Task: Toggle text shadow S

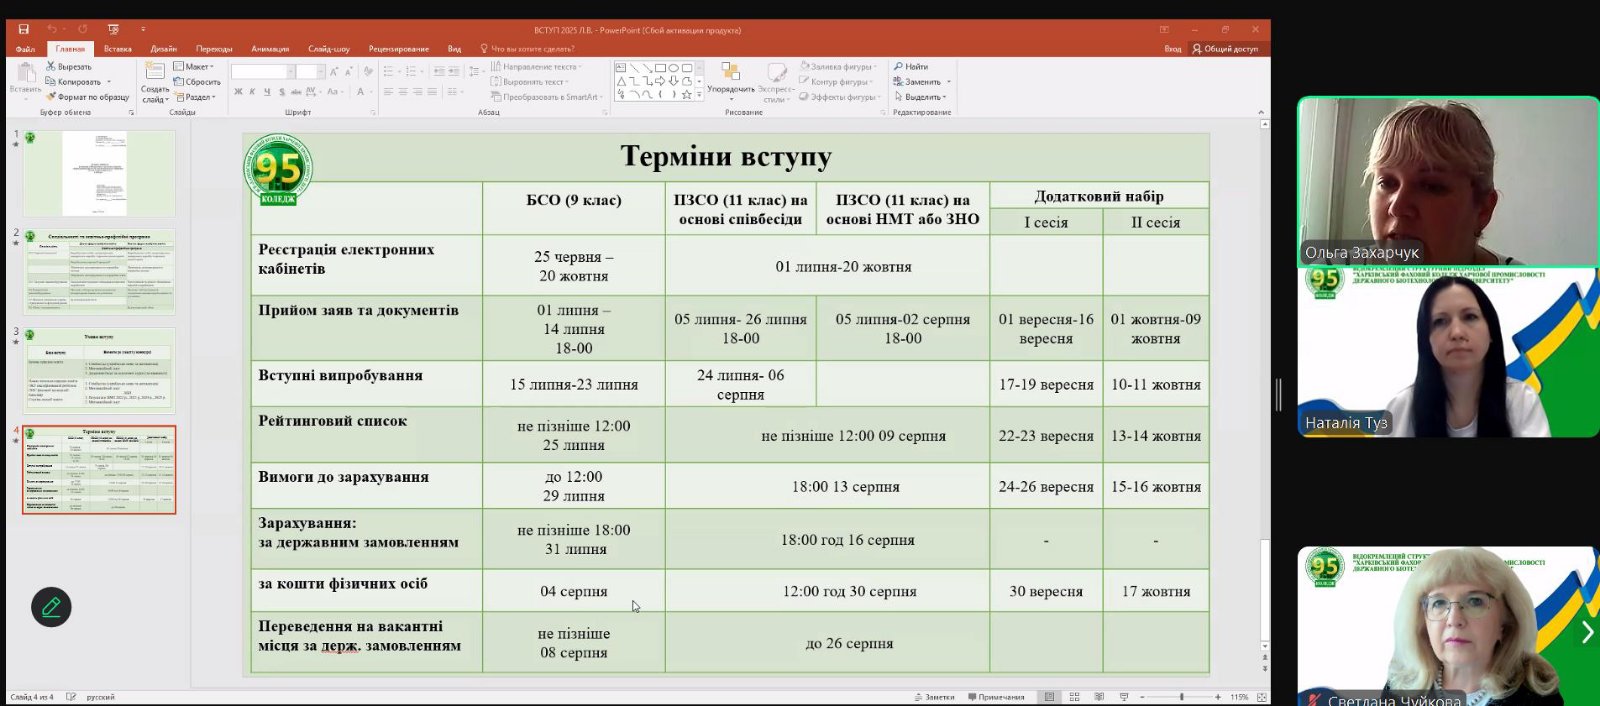Action: (x=280, y=92)
